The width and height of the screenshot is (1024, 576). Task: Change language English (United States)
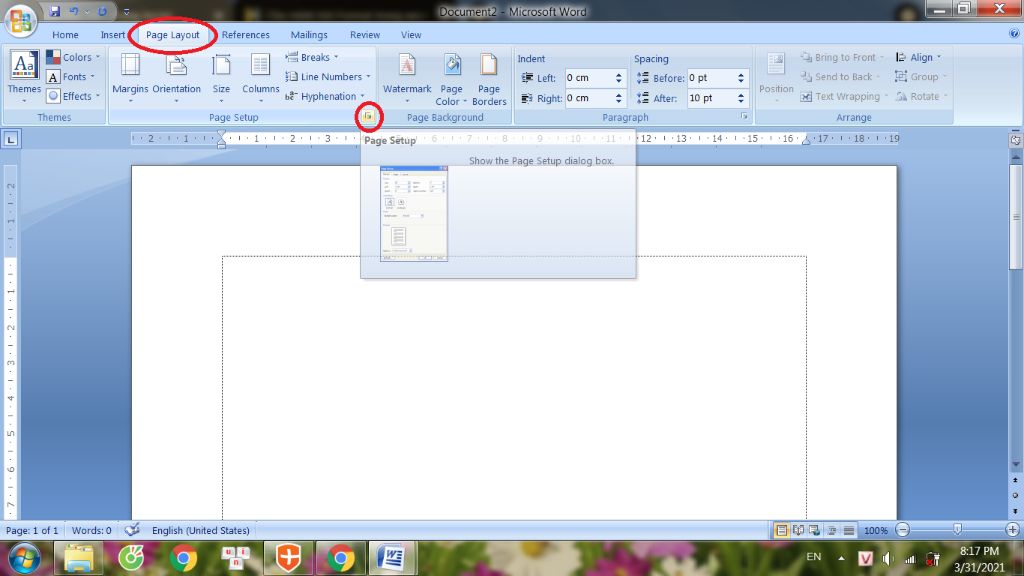(200, 530)
